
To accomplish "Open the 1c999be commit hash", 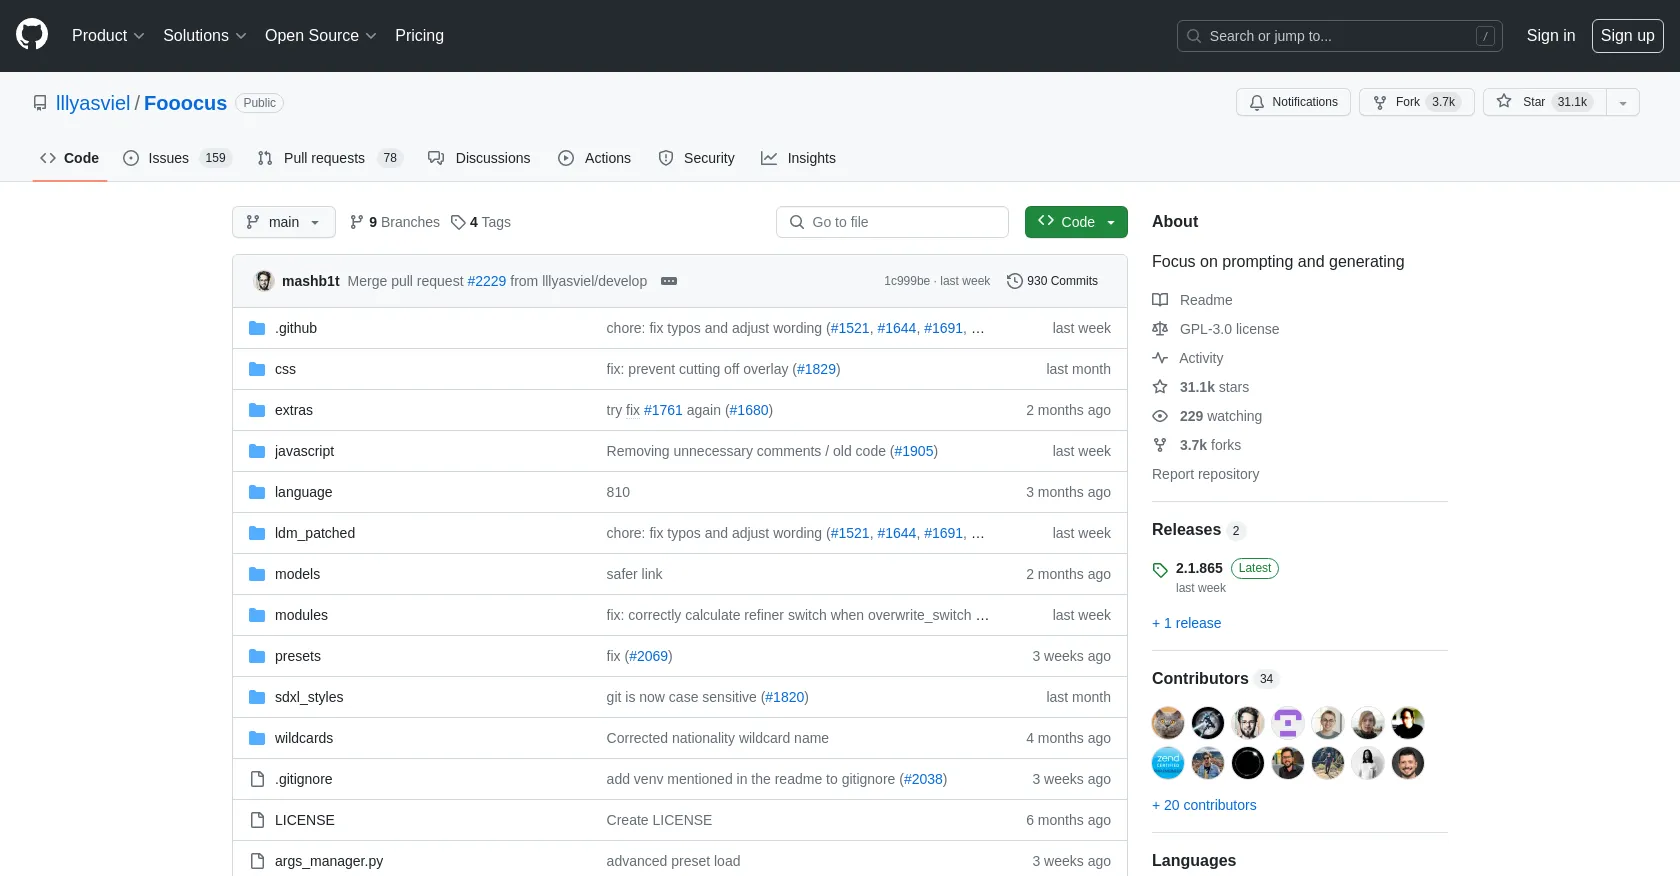I will [x=907, y=281].
